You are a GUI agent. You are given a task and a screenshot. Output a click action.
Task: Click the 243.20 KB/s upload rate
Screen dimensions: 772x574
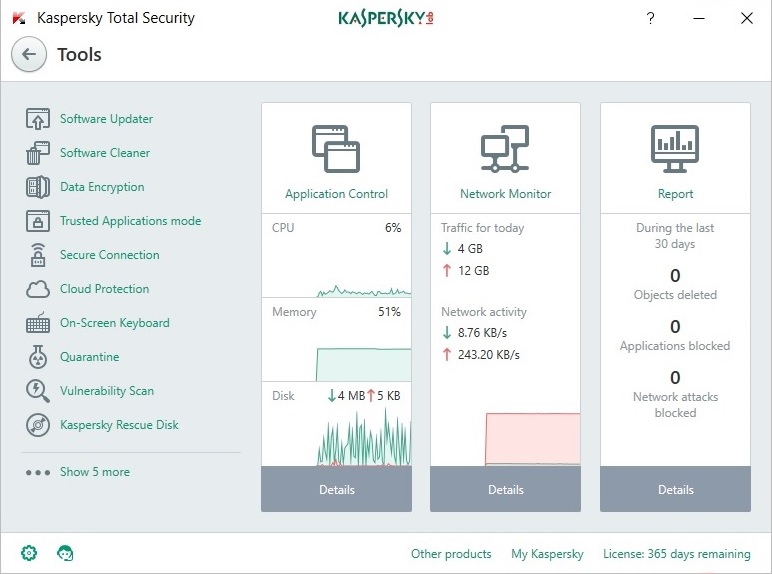488,355
